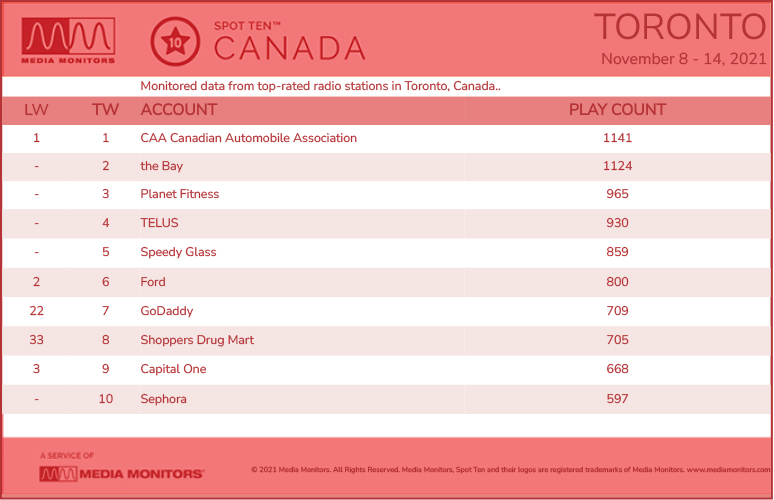Click the TW column header
This screenshot has height=500, width=774.
coord(105,110)
